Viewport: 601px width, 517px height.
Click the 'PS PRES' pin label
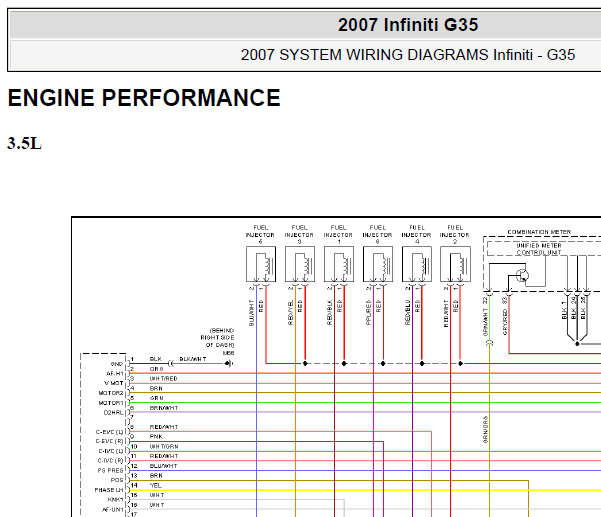coord(110,470)
